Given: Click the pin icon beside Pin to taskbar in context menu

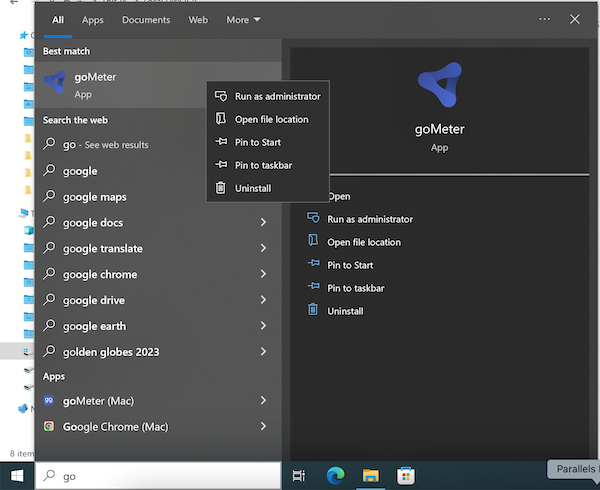Looking at the screenshot, I should click(x=221, y=165).
